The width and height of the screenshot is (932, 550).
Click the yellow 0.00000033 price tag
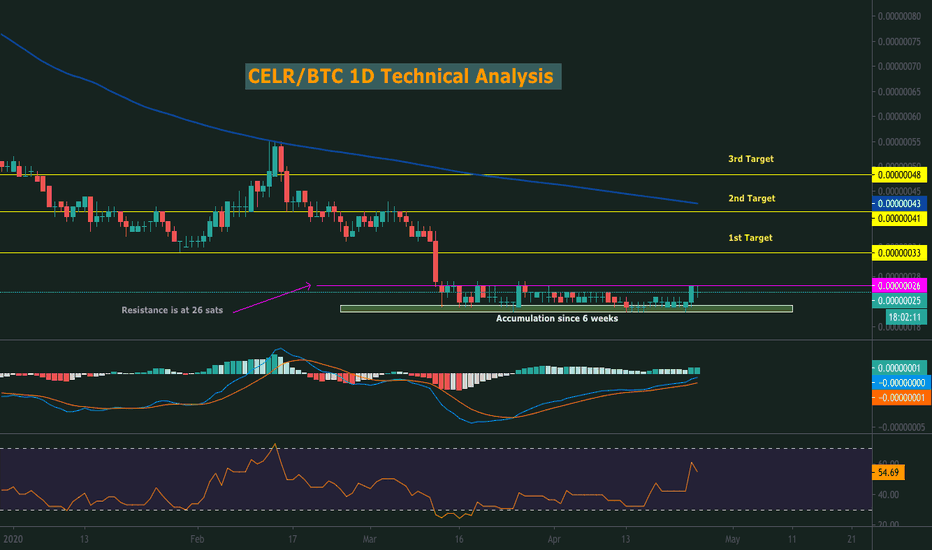pyautogui.click(x=899, y=253)
